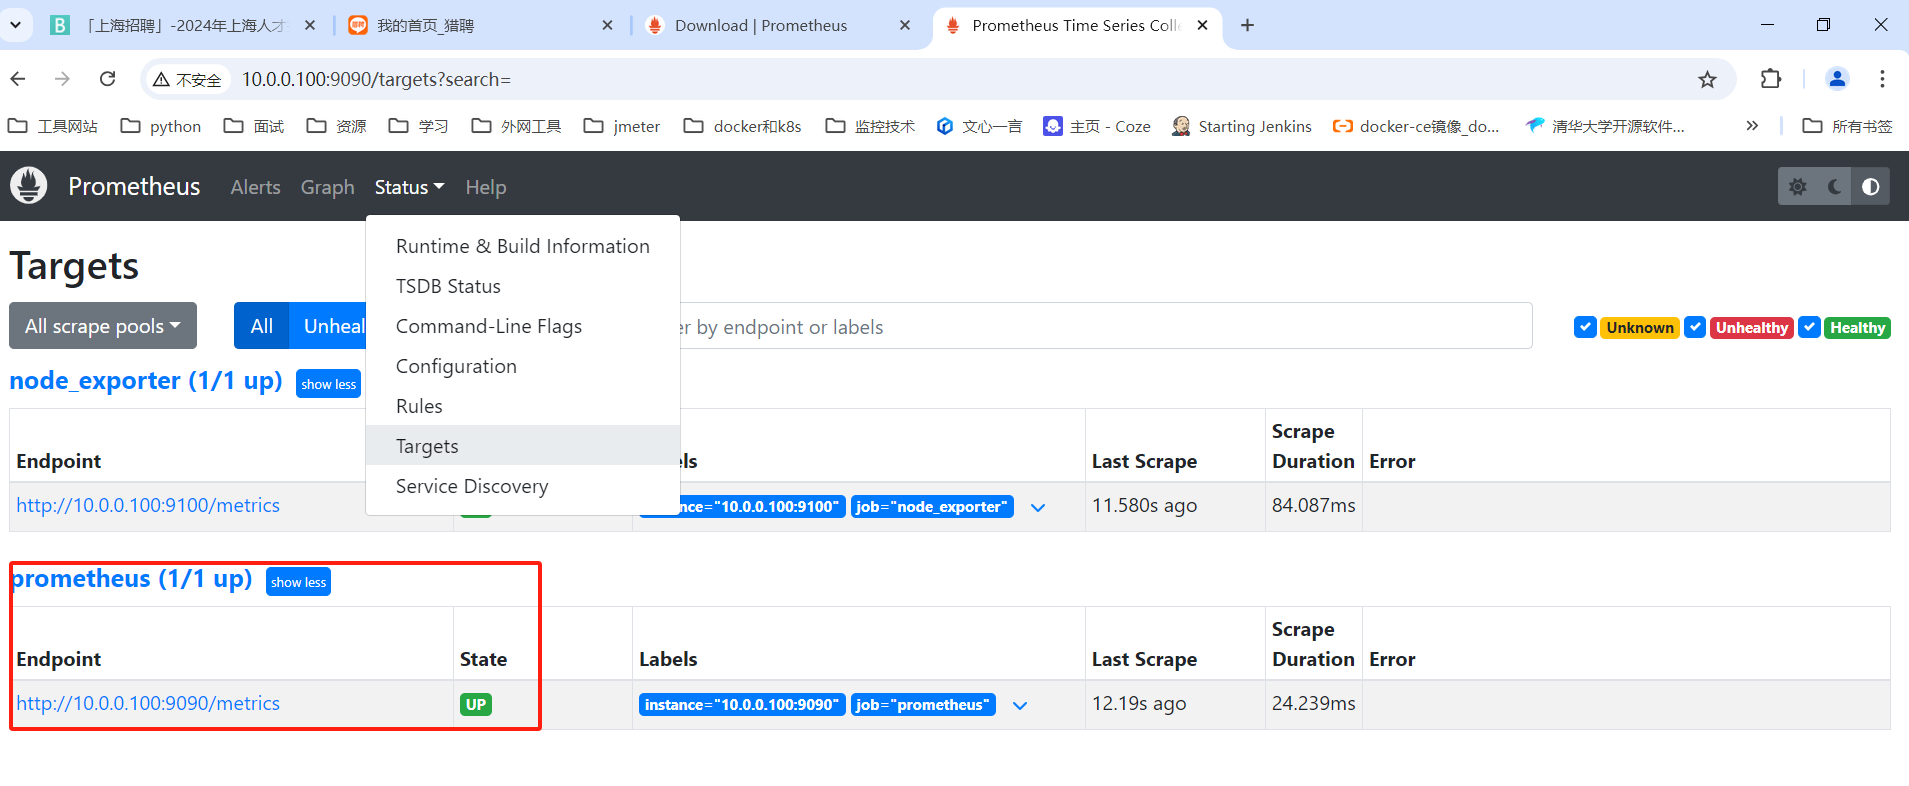Click the prometheus (1/1 up) heading
The width and height of the screenshot is (1909, 786).
[x=131, y=579]
